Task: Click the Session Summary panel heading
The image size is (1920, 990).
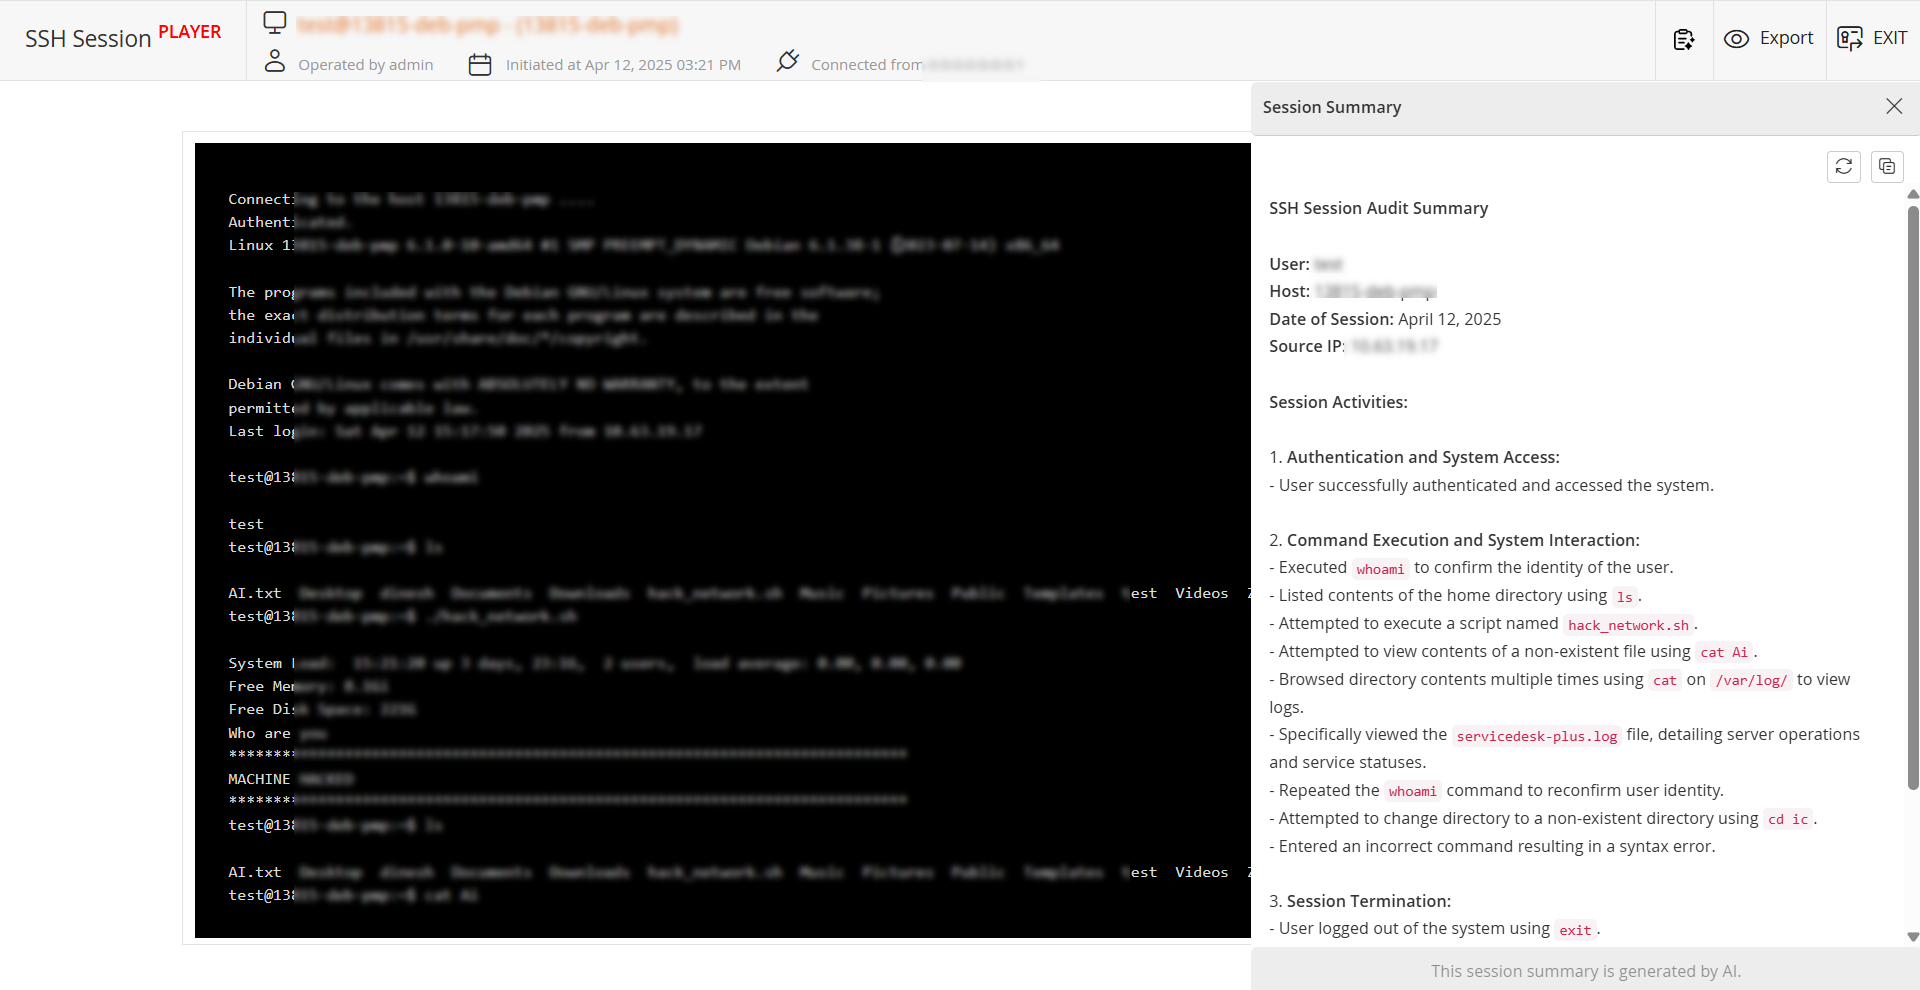Action: pos(1332,107)
